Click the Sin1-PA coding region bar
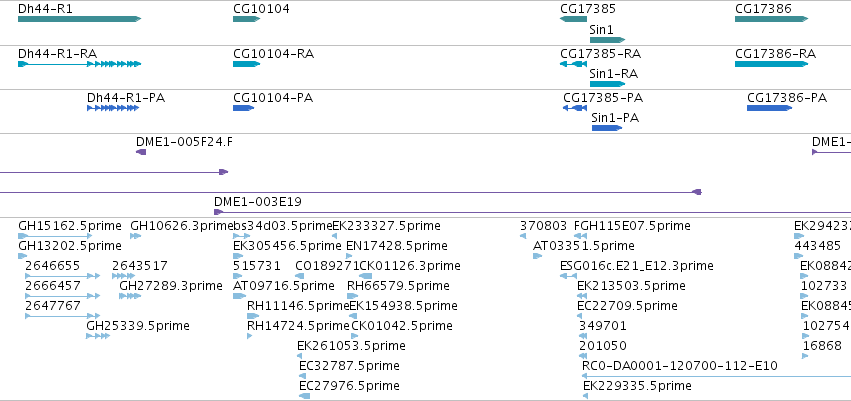Screen dimensions: 851x401 607,128
